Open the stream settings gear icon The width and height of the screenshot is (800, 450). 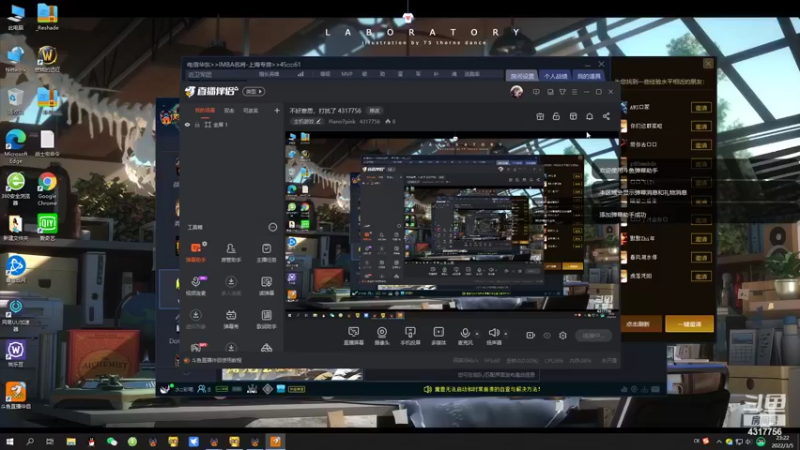coord(563,335)
